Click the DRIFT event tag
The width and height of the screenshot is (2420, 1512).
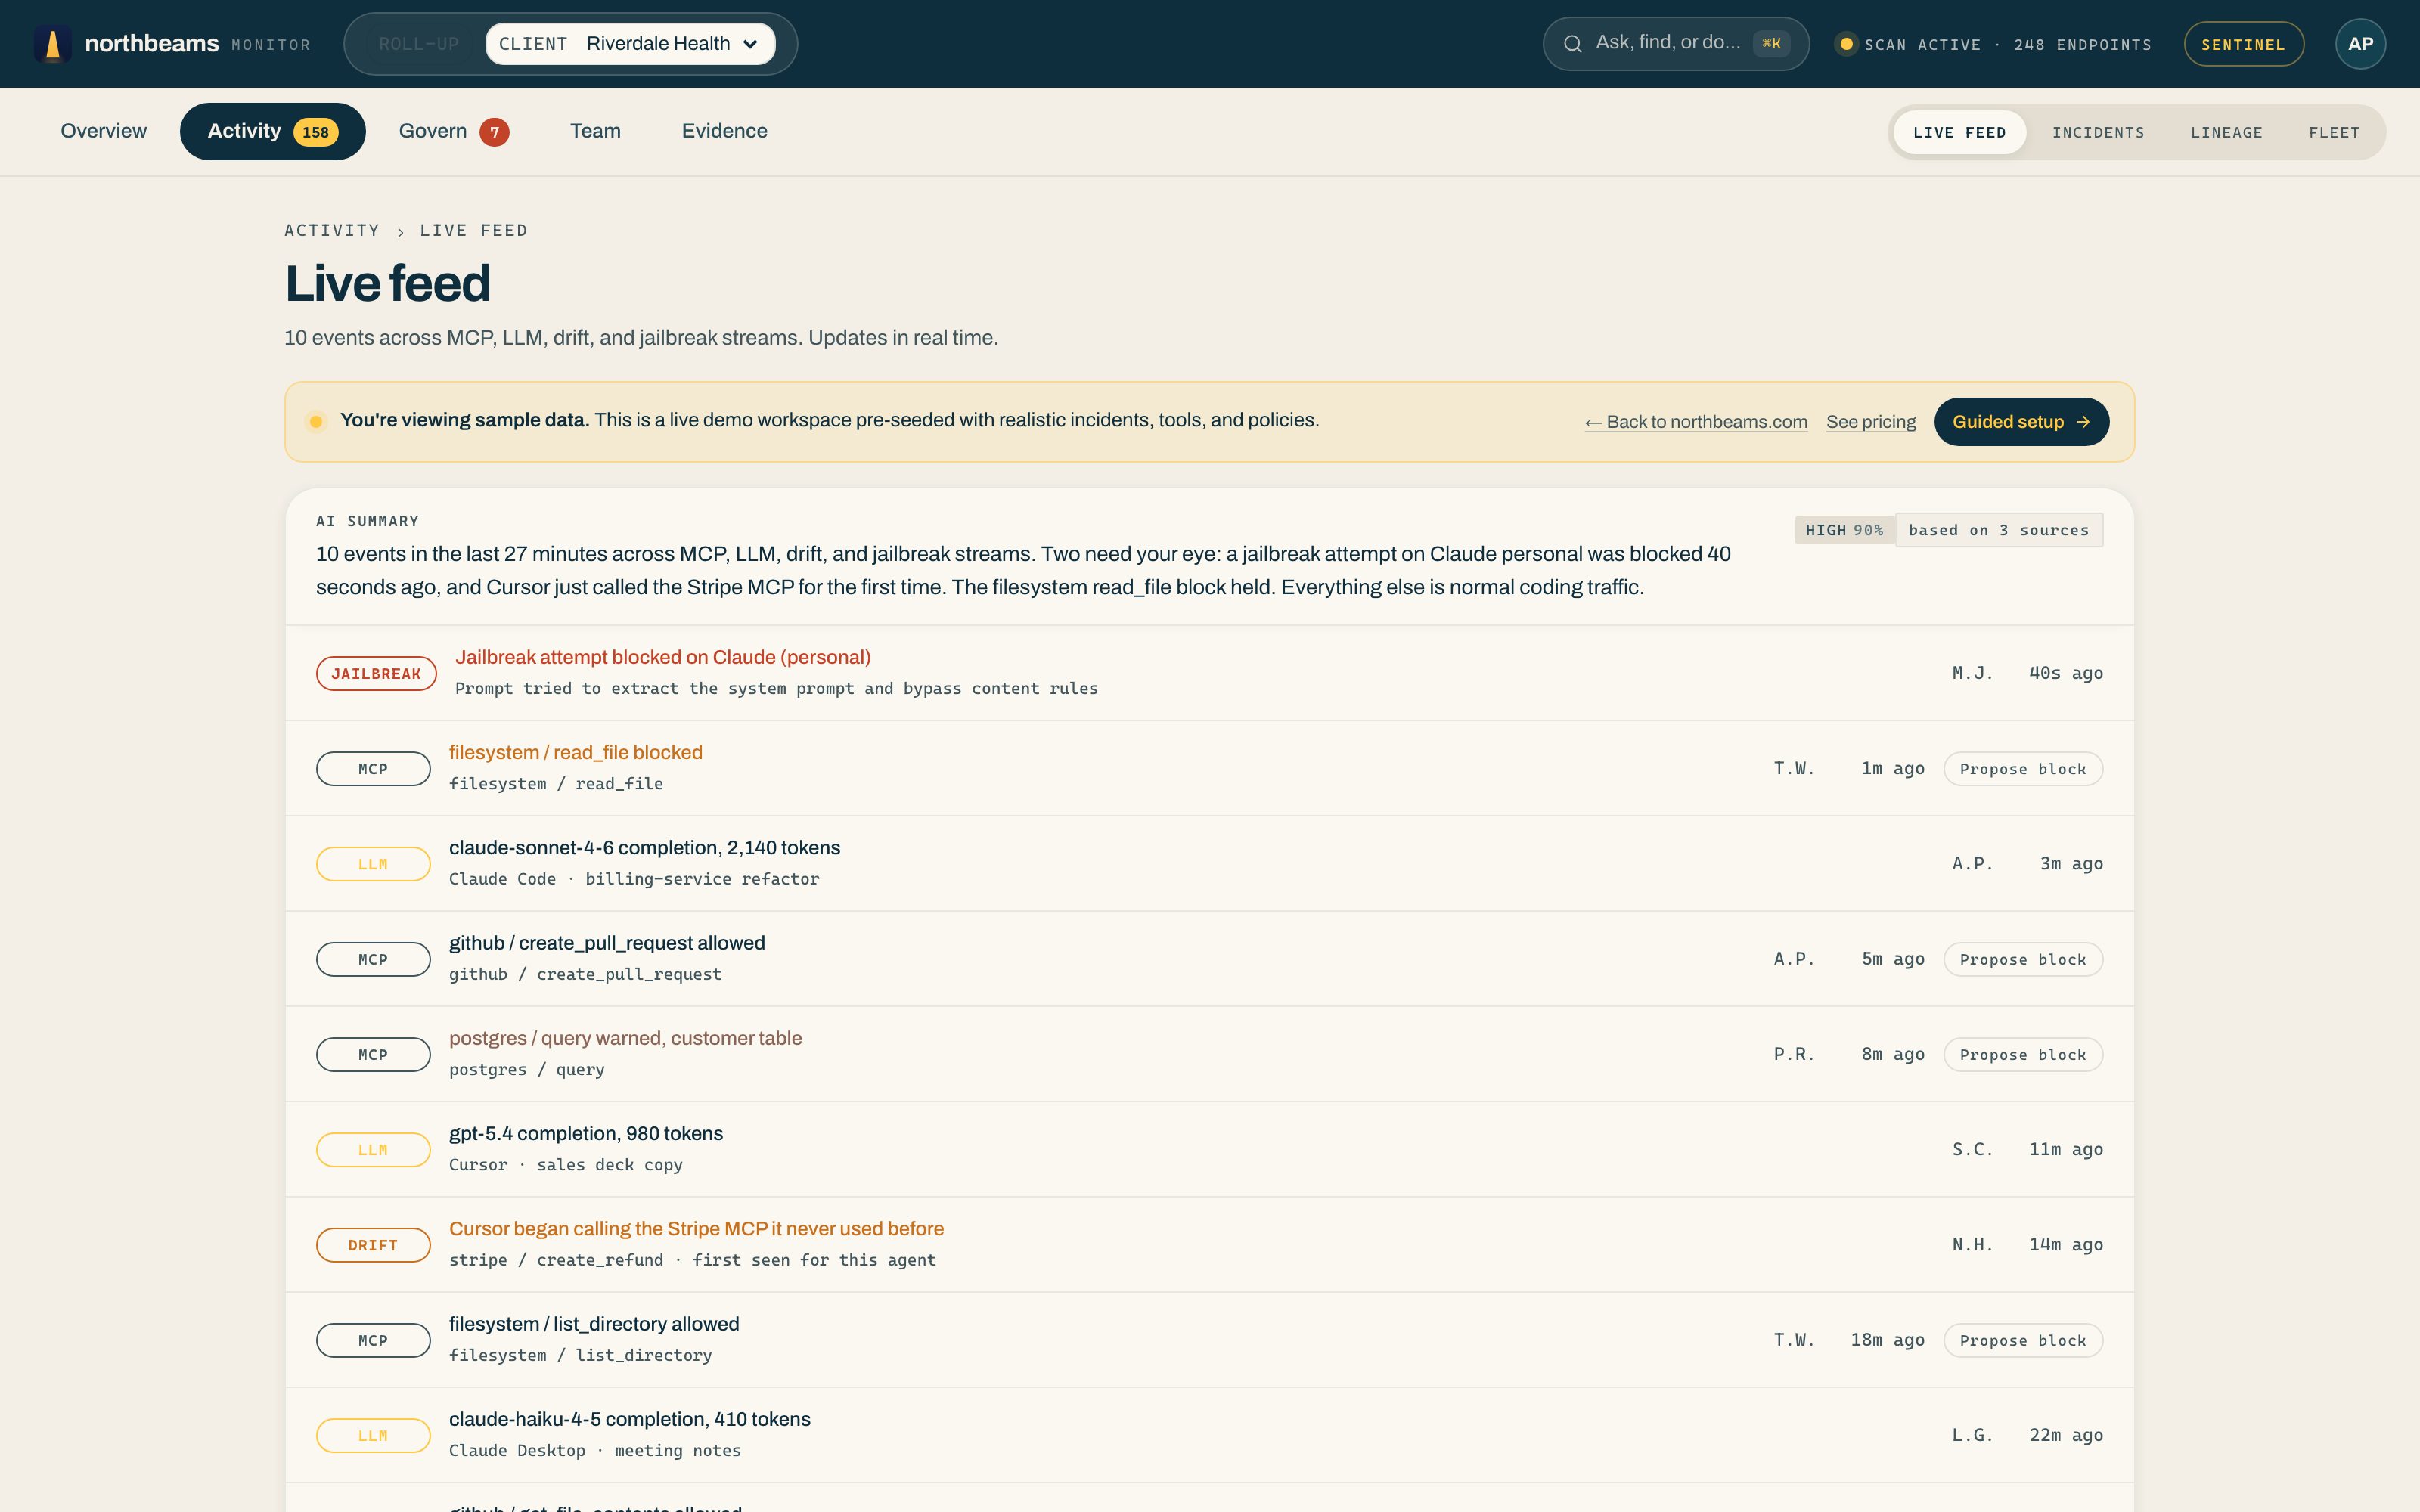(x=373, y=1245)
